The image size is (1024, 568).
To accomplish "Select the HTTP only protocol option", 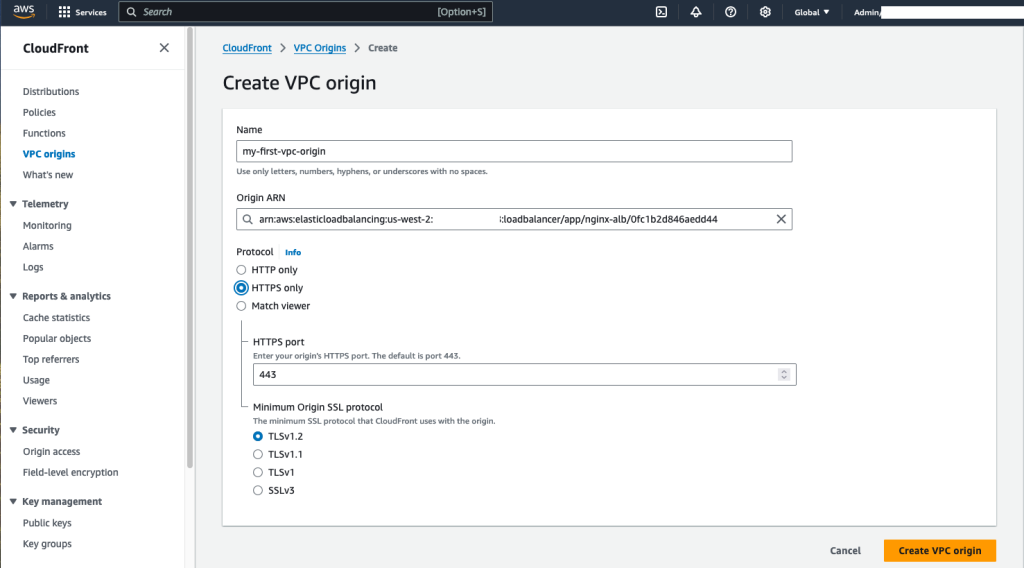I will (x=241, y=270).
